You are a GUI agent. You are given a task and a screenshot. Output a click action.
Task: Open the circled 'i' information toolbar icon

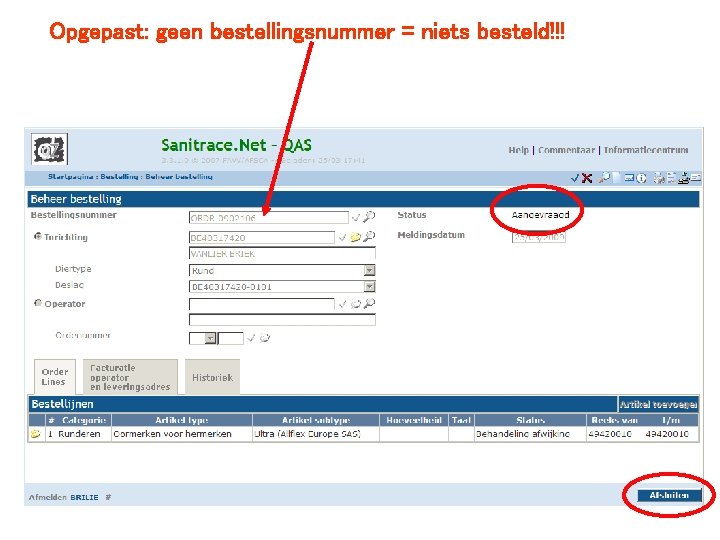pyautogui.click(x=641, y=178)
